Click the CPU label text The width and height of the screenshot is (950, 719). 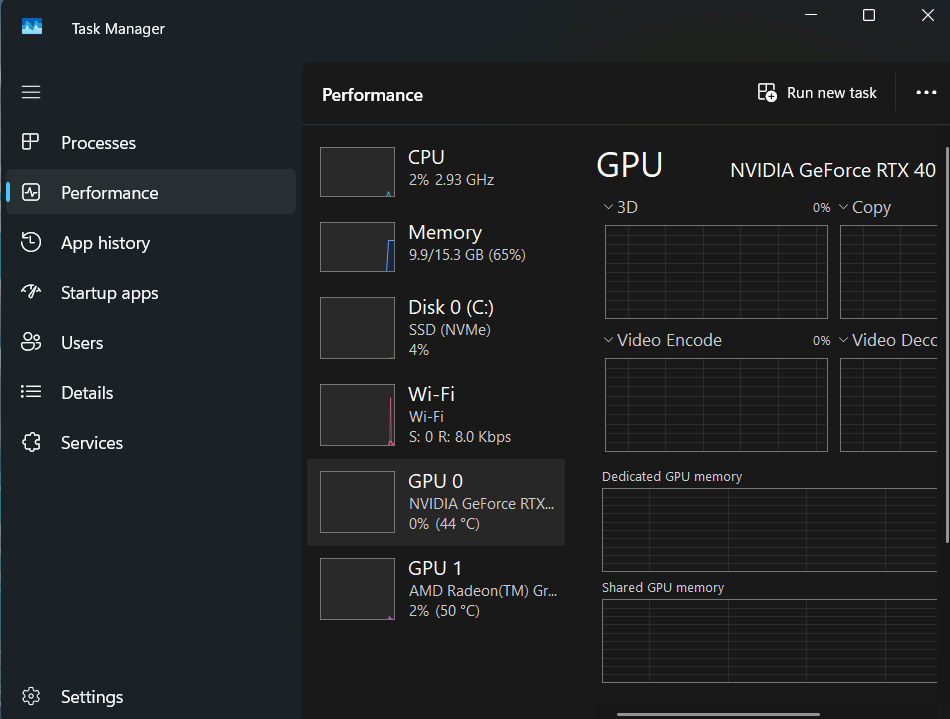click(x=427, y=157)
